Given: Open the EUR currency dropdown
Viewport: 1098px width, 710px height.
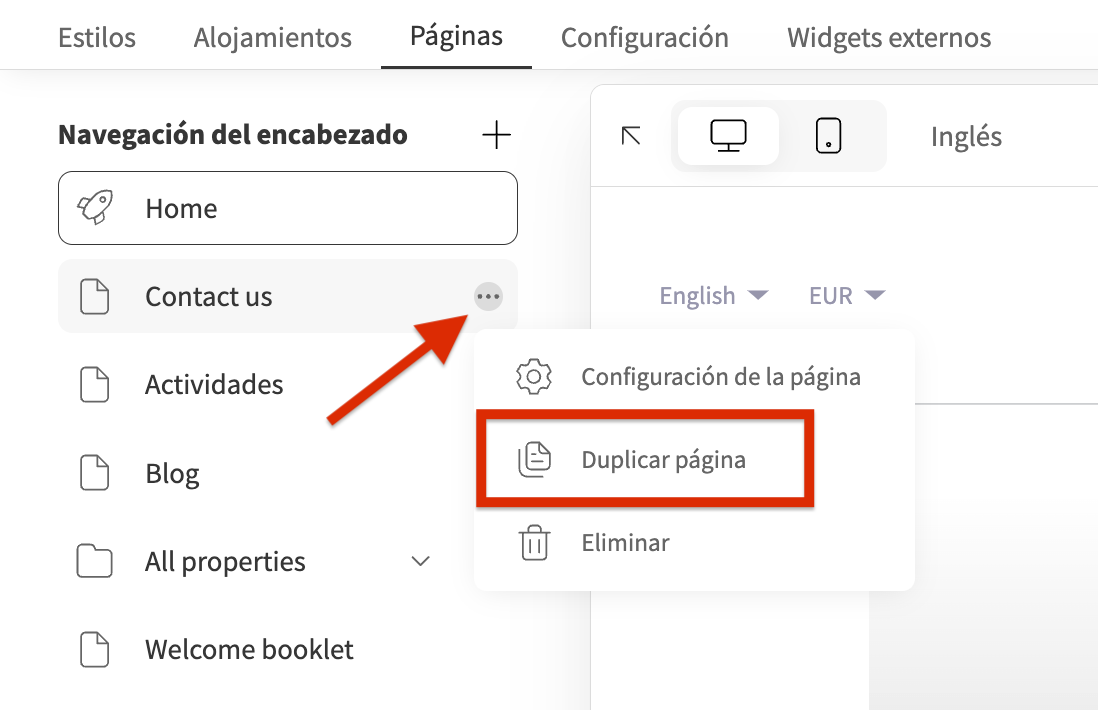Looking at the screenshot, I should (x=847, y=295).
